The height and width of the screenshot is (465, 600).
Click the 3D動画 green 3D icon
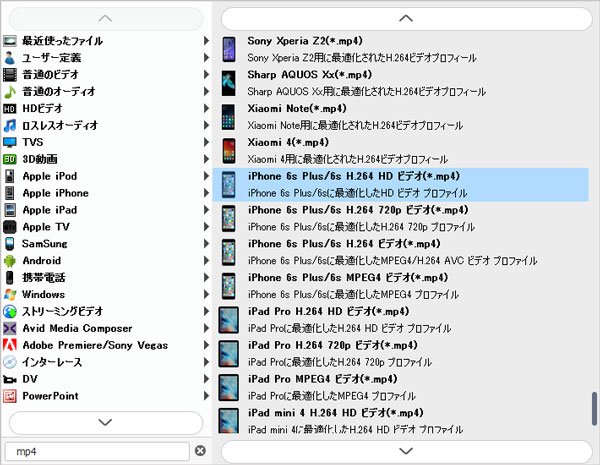coord(10,159)
